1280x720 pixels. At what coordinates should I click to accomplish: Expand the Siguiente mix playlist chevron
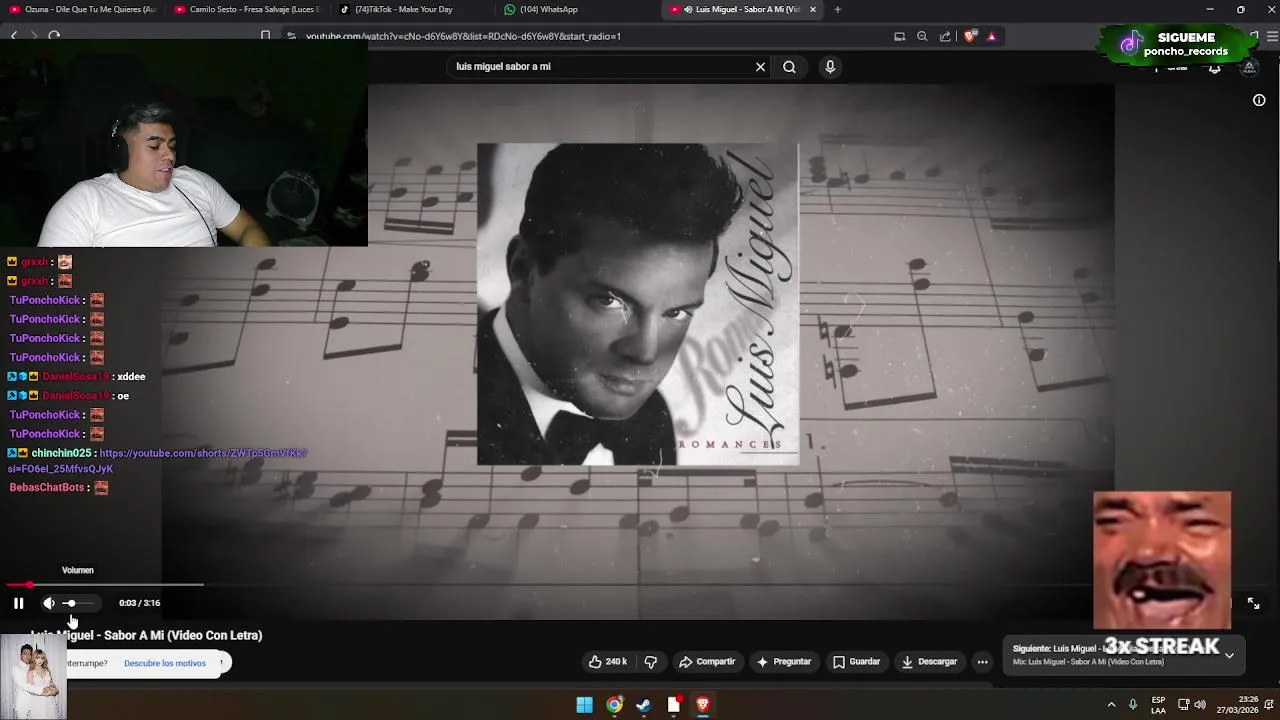(x=1229, y=656)
